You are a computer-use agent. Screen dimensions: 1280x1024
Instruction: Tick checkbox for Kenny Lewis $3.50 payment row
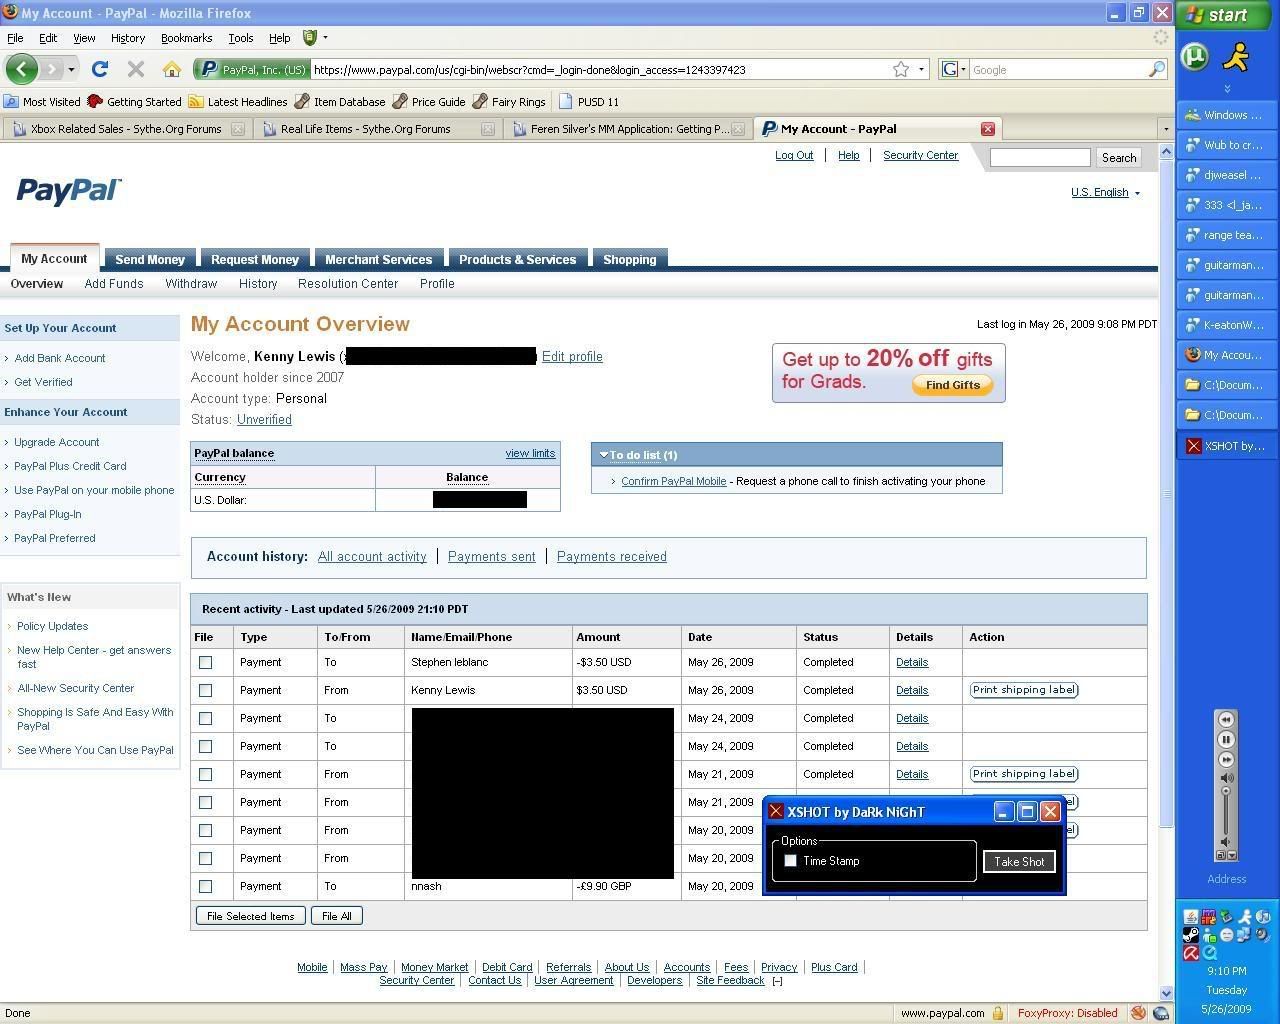click(x=206, y=690)
